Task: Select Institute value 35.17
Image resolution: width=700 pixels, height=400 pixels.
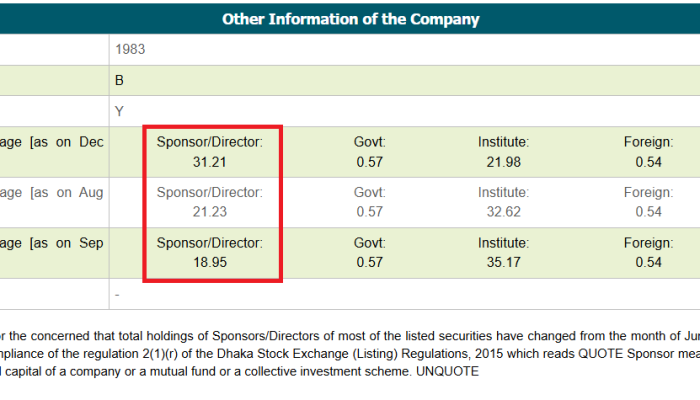Action: pos(503,261)
